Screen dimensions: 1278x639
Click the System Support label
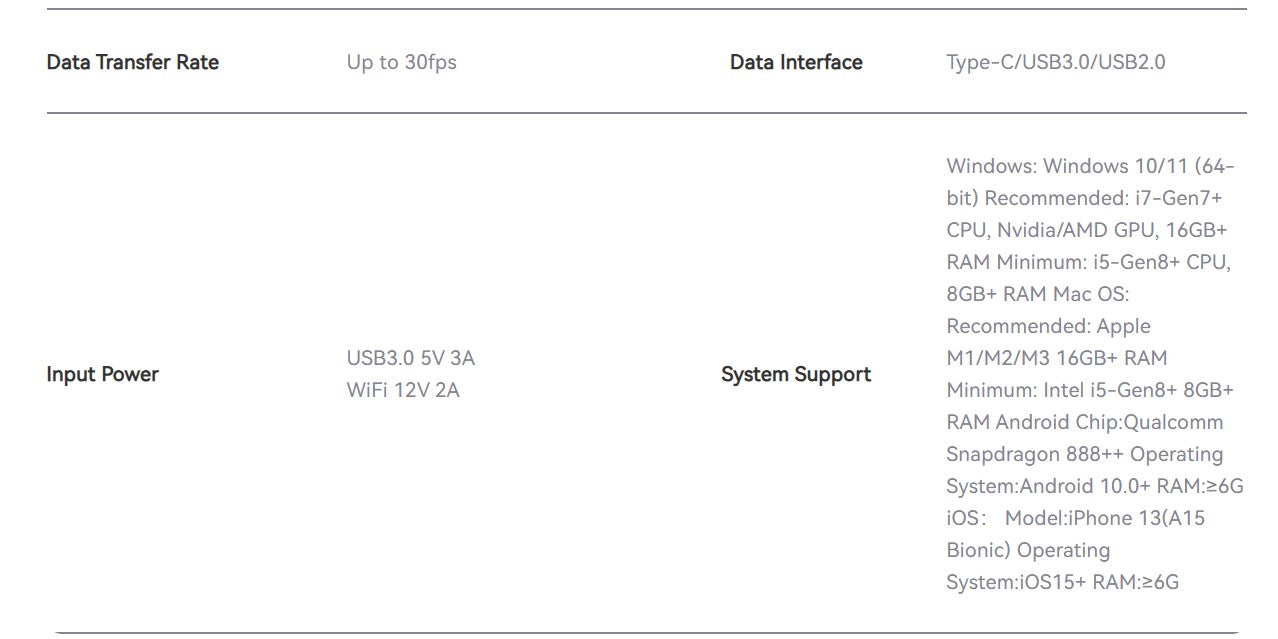coord(796,374)
